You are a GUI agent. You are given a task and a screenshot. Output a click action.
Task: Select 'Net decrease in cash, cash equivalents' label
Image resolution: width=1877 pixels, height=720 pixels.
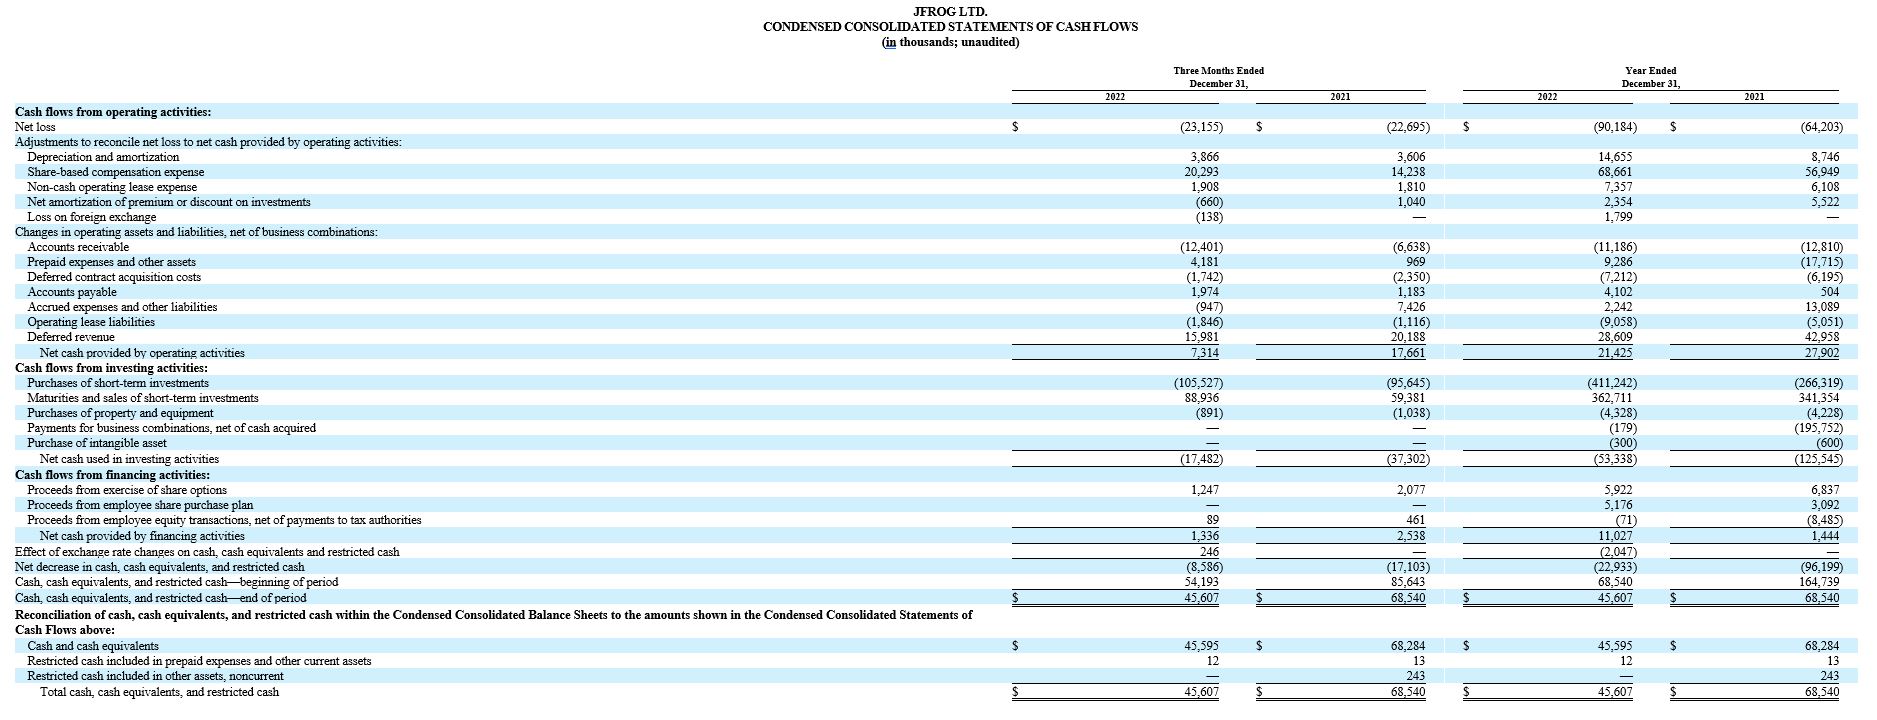coord(160,567)
